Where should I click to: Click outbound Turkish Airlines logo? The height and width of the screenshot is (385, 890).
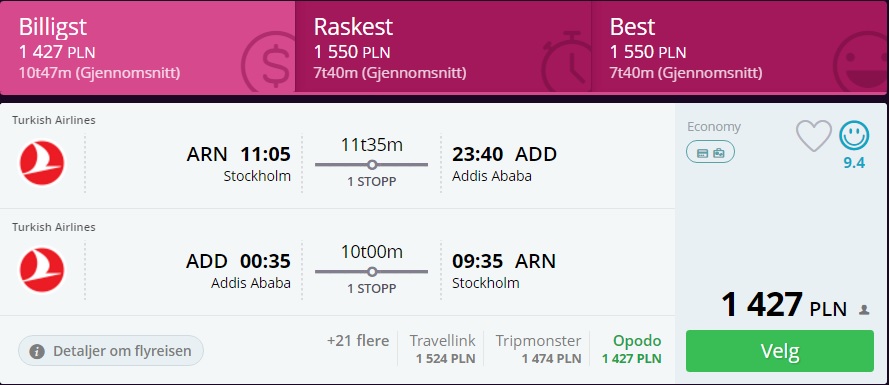pos(42,164)
